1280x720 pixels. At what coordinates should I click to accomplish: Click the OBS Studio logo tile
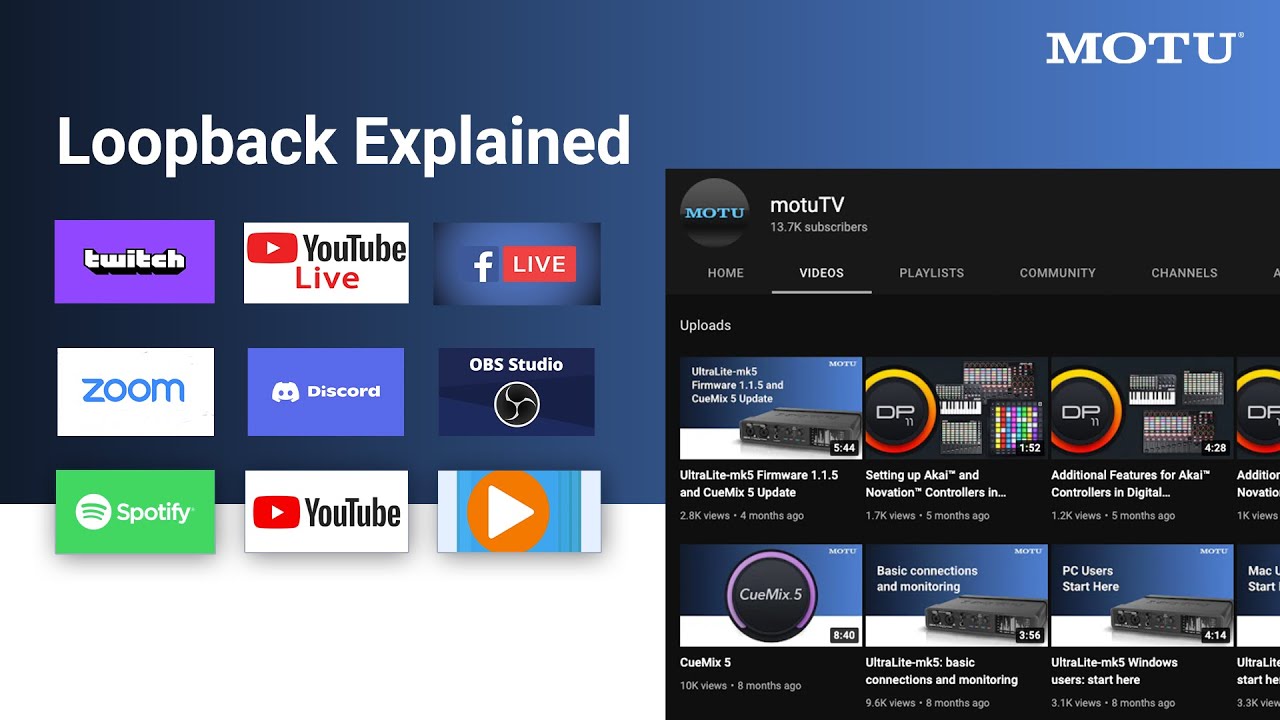click(516, 392)
